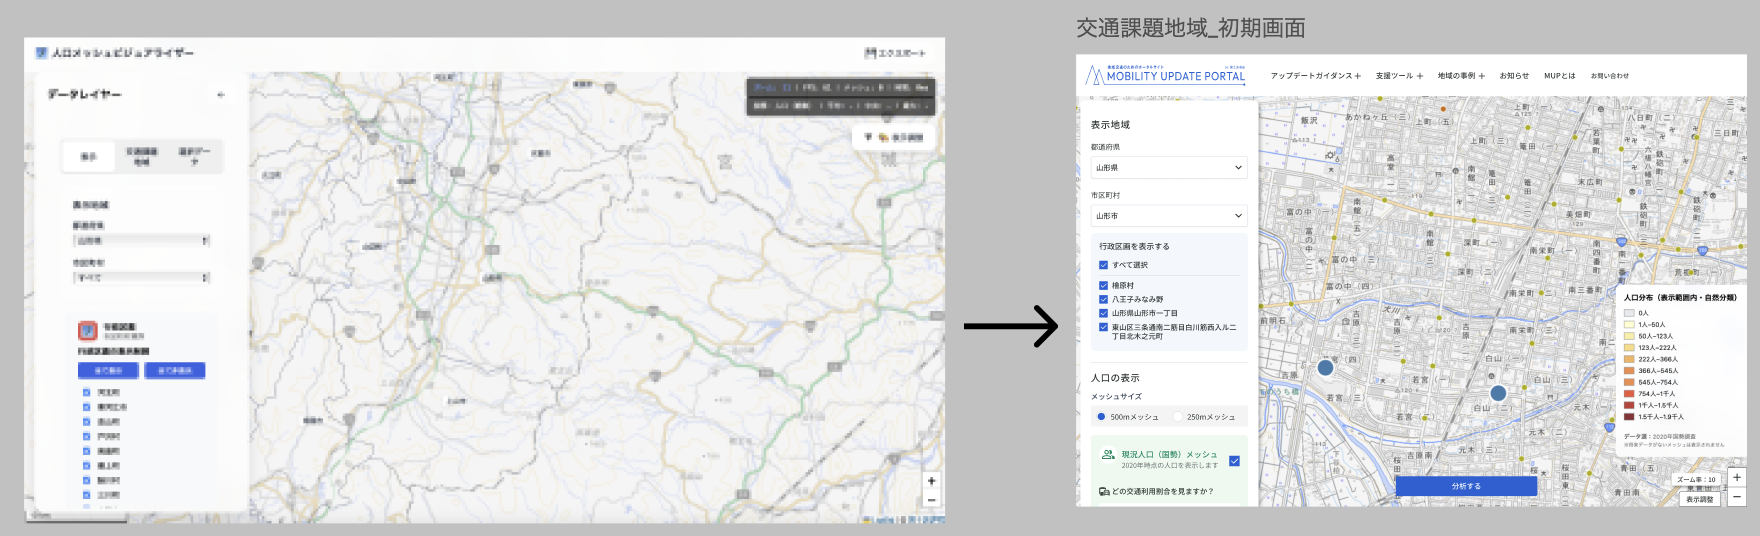The height and width of the screenshot is (536, 1760).
Task: Collapse data layer panel with back arrow
Action: tap(221, 95)
